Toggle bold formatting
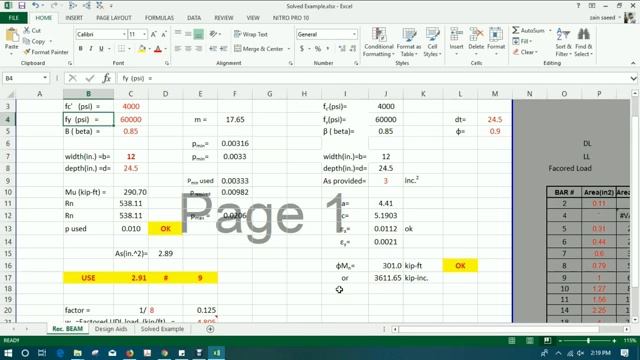640x360 pixels. [80, 49]
